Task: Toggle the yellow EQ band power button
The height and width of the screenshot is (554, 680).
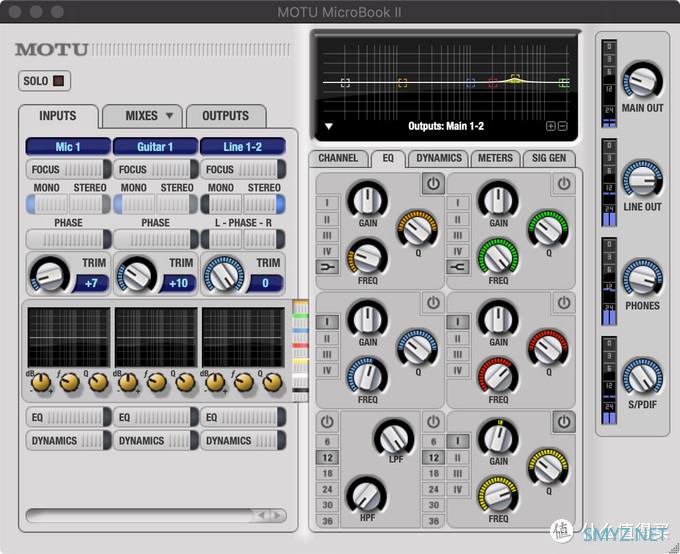Action: pos(563,422)
